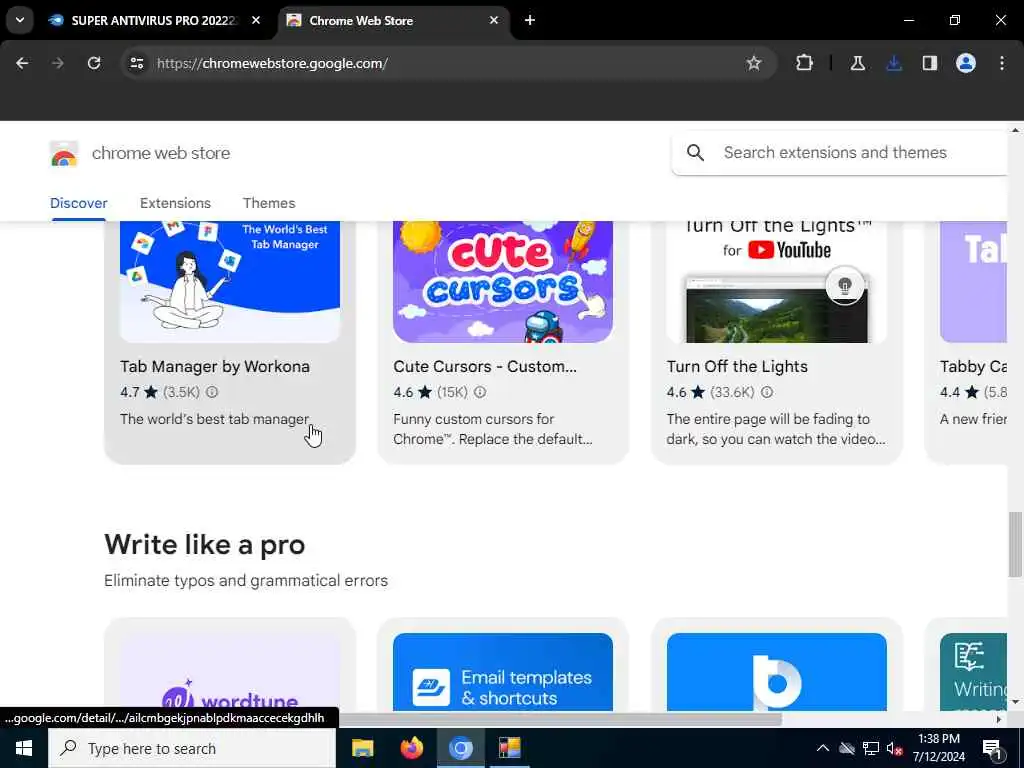This screenshot has height=768, width=1024.
Task: Click the horizontal scrollbar at page bottom
Action: click(x=560, y=719)
